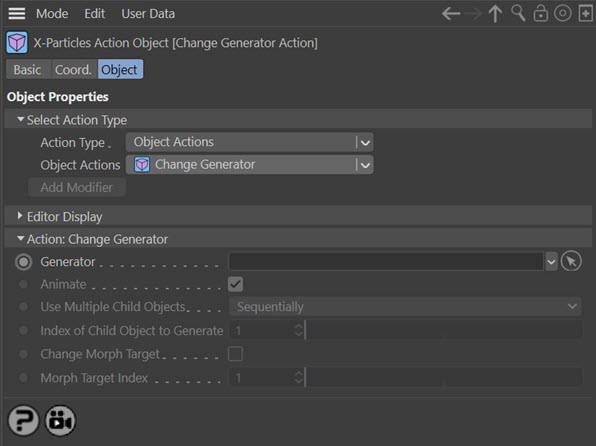This screenshot has width=596, height=446.
Task: Click the circular mode target icon
Action: click(x=563, y=14)
